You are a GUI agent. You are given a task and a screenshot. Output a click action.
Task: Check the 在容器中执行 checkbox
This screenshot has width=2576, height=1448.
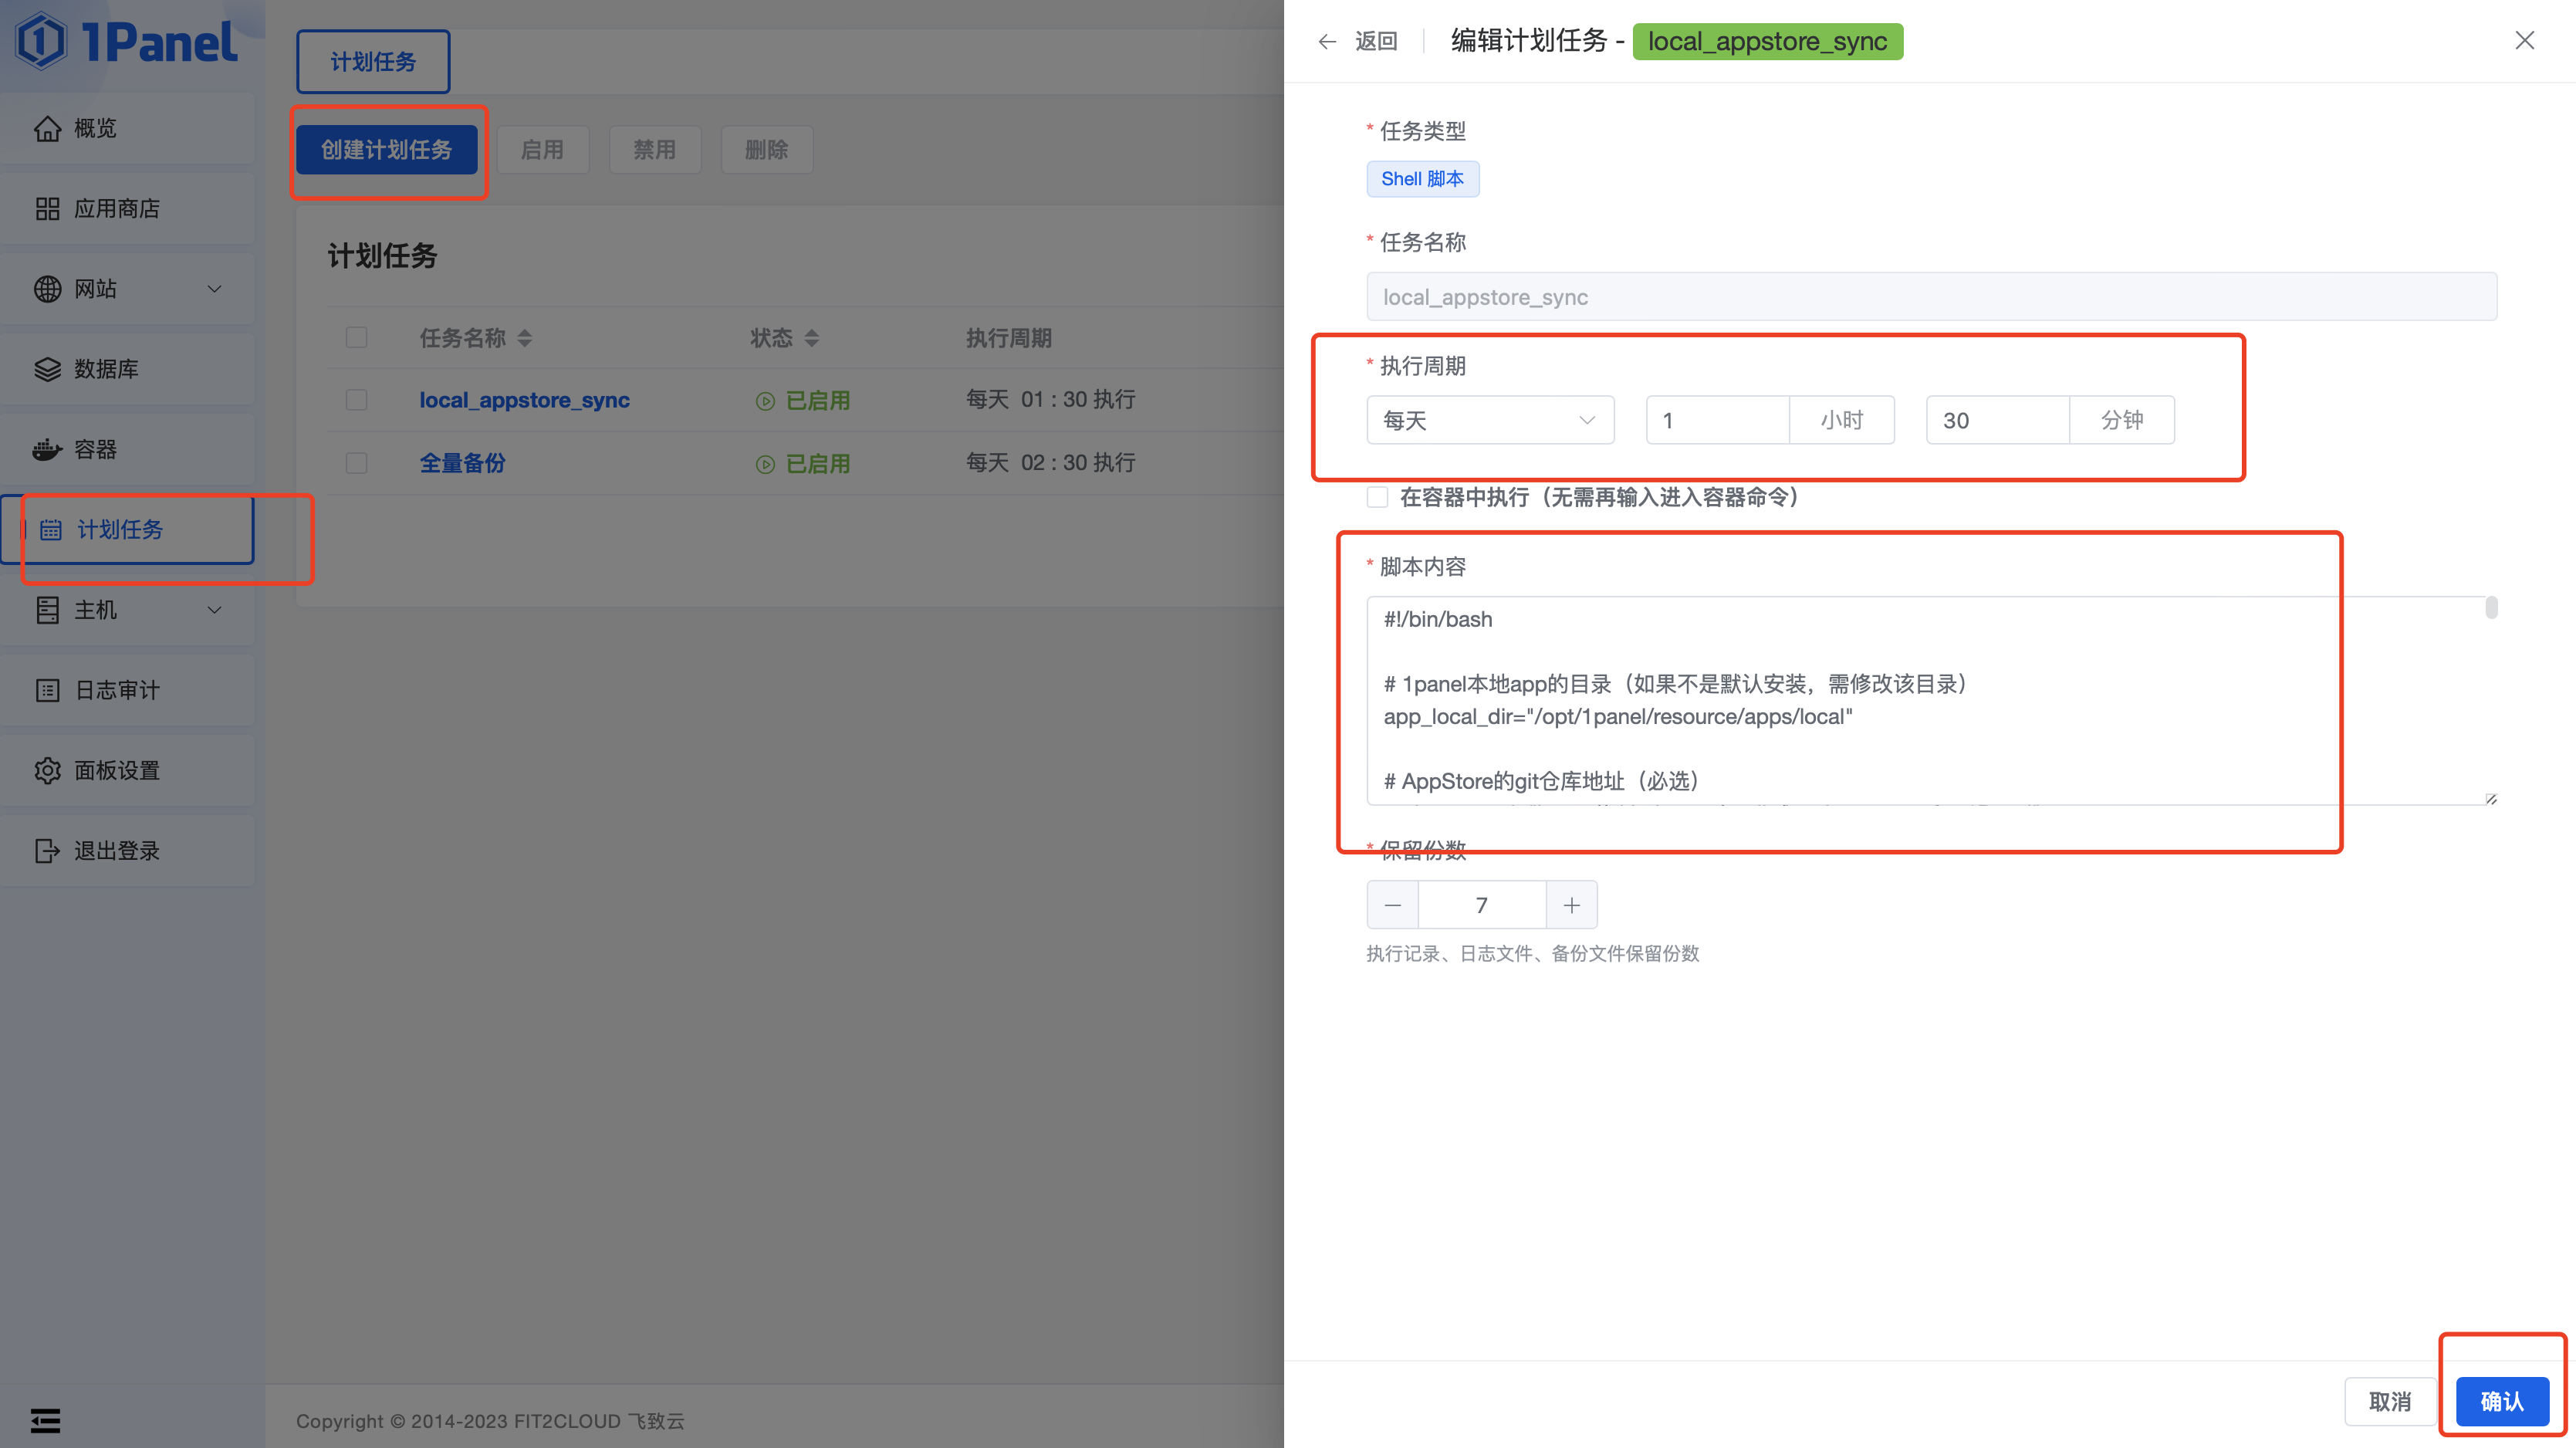[x=1377, y=497]
